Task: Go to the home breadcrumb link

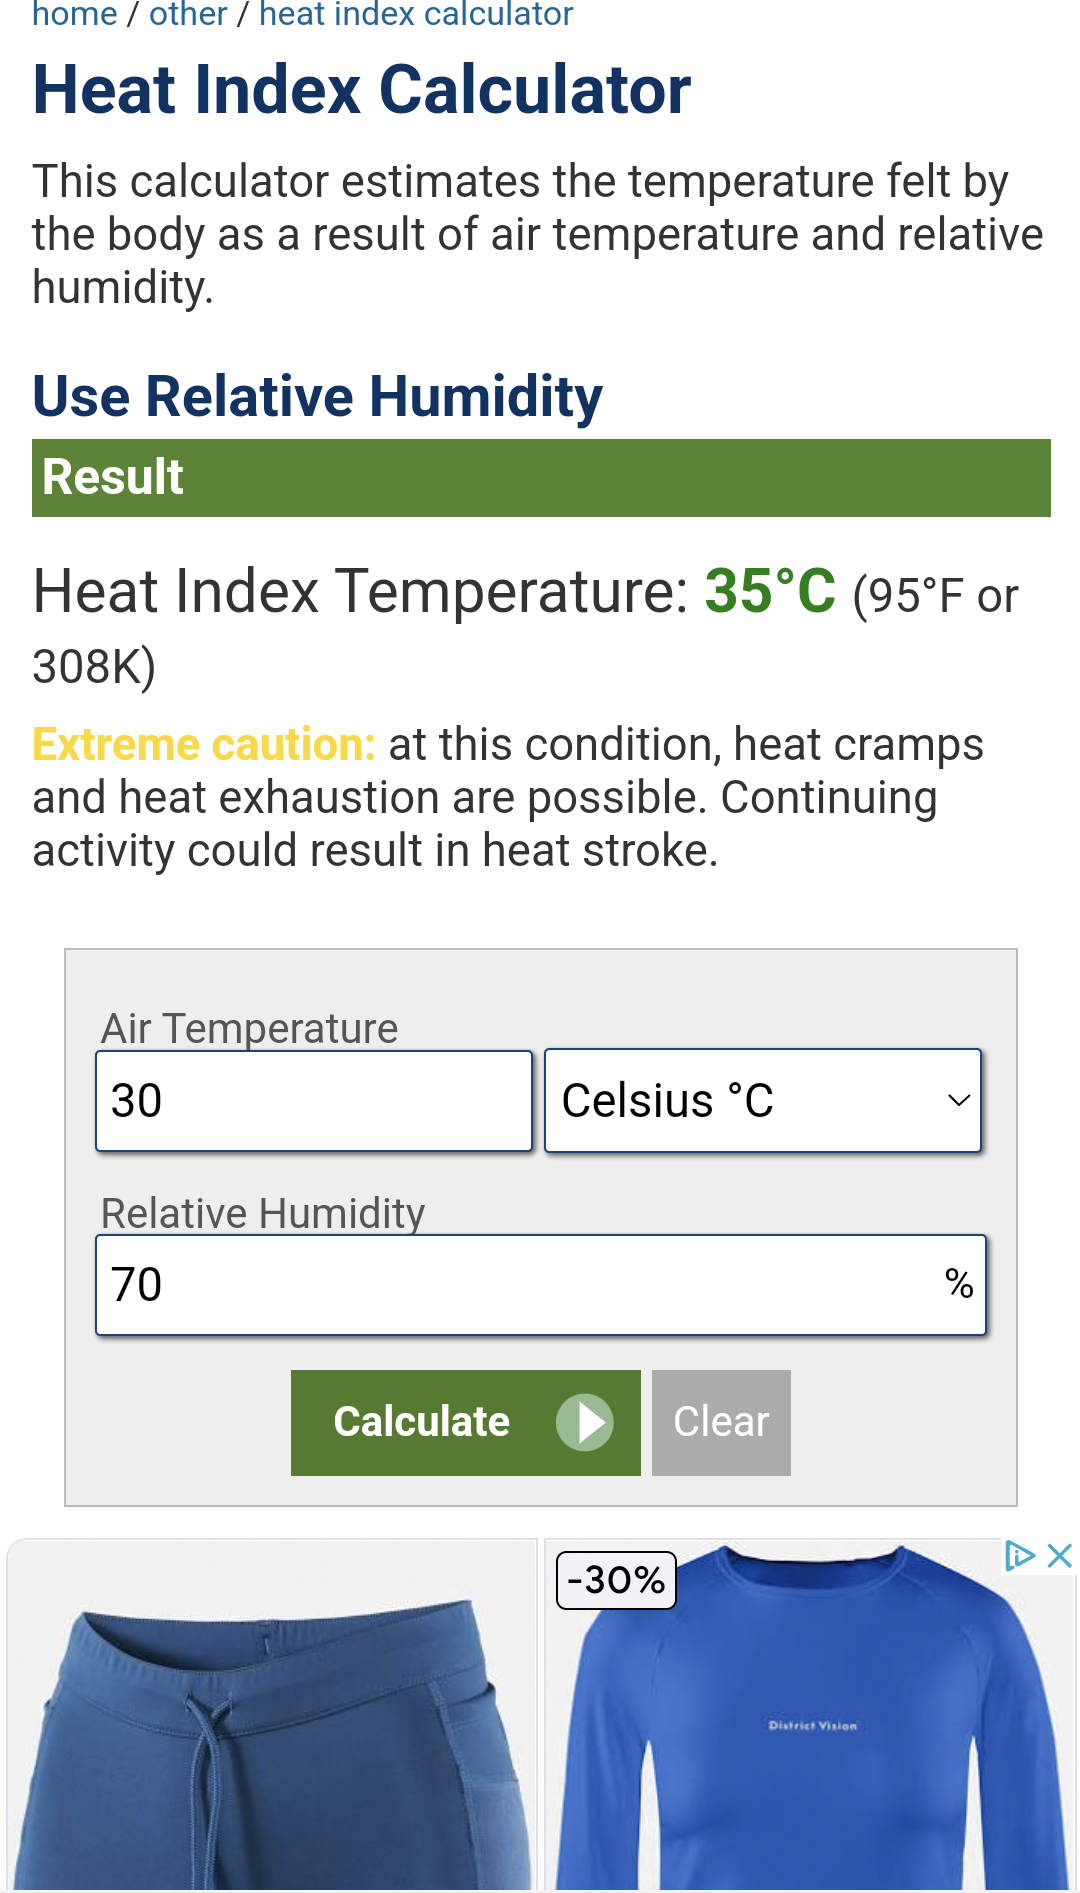Action: (x=75, y=15)
